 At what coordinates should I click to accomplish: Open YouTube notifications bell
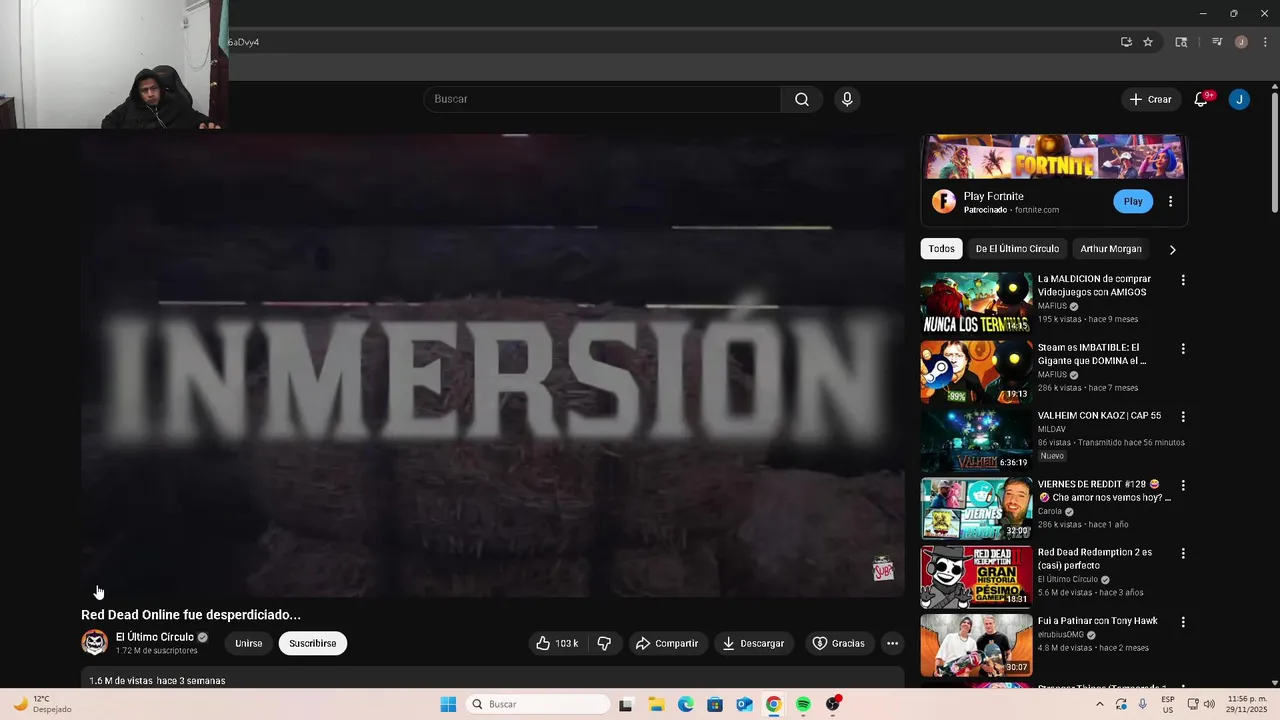pyautogui.click(x=1201, y=99)
